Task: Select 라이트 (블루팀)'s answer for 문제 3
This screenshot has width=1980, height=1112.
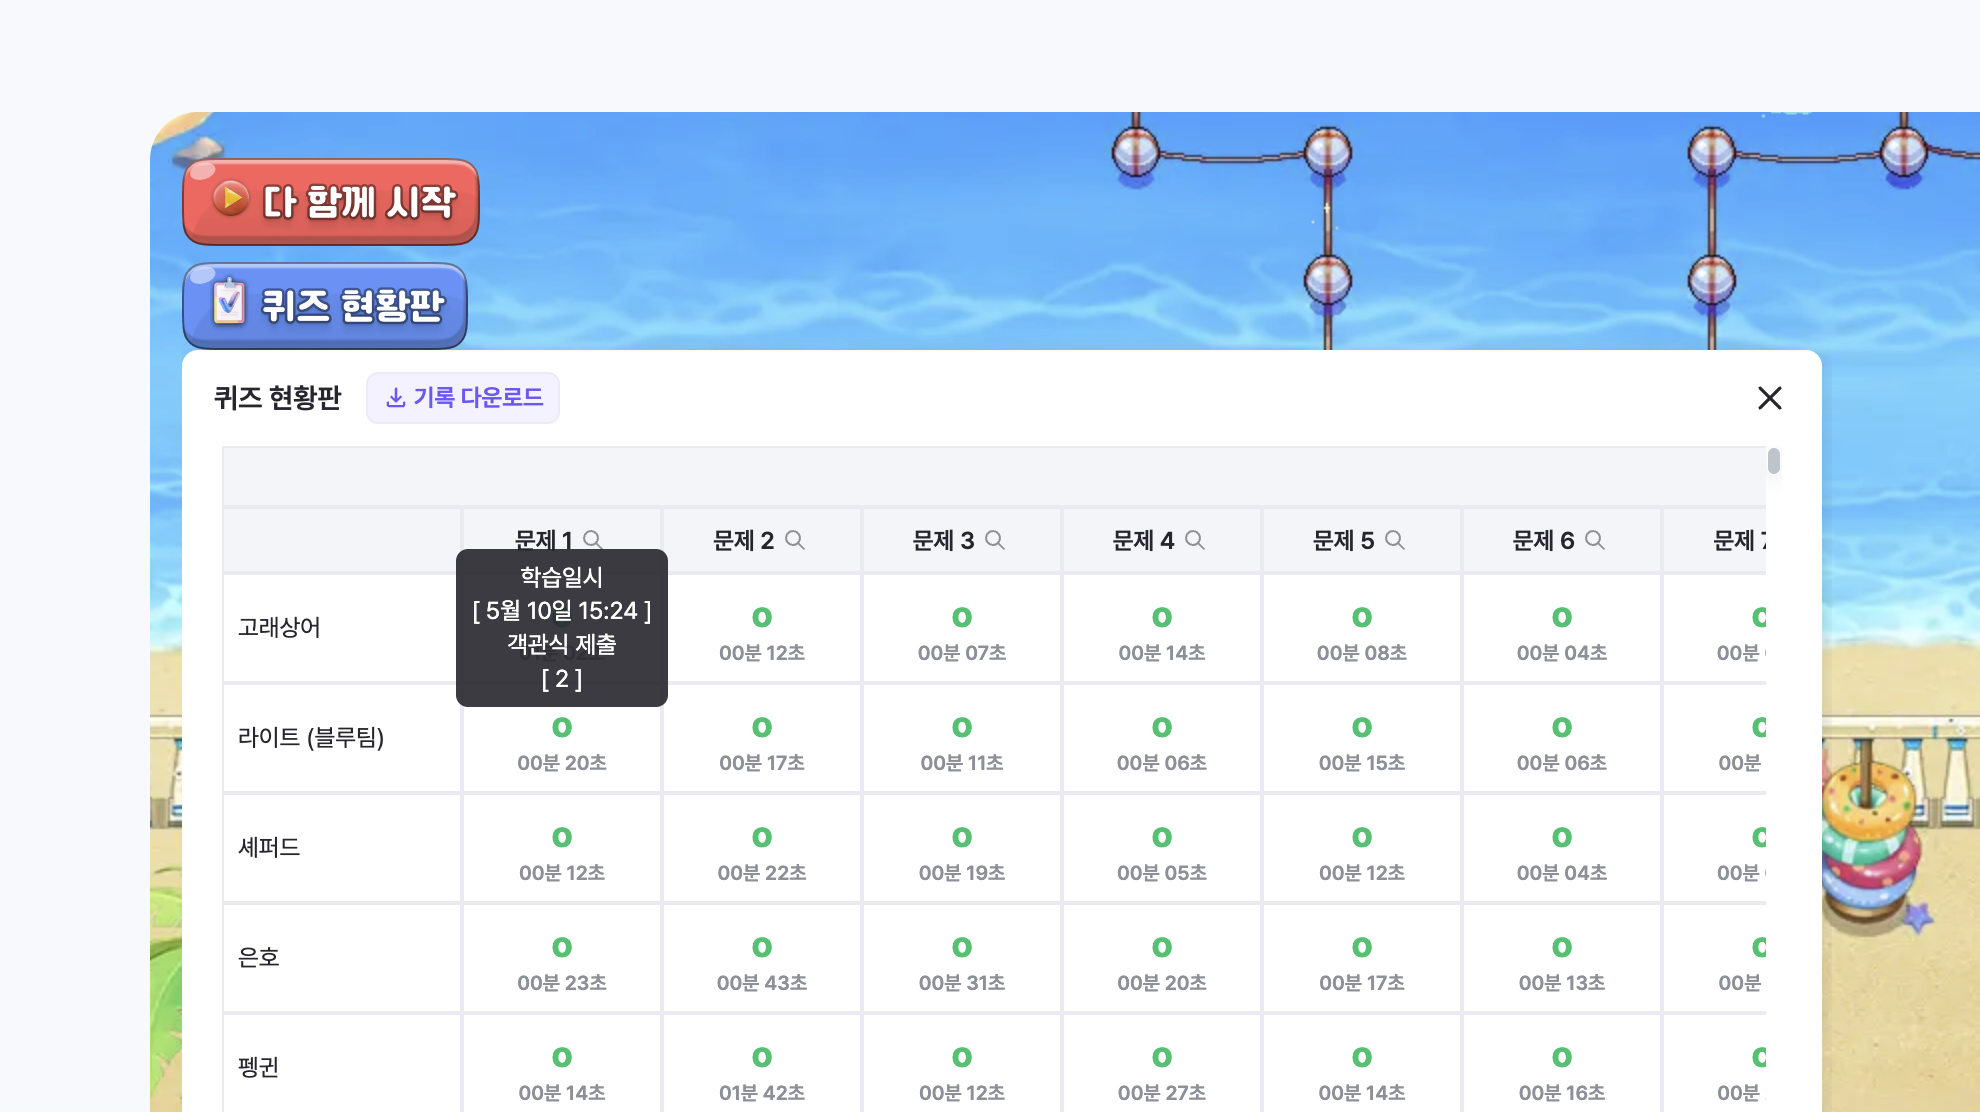Action: pos(961,738)
